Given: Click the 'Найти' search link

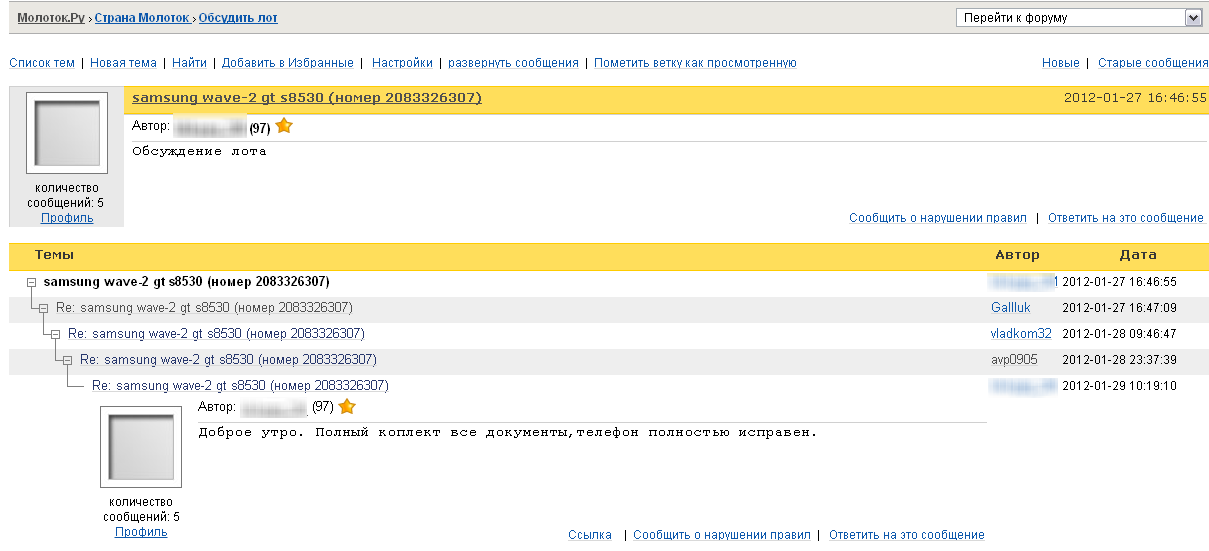Looking at the screenshot, I should click(x=189, y=63).
